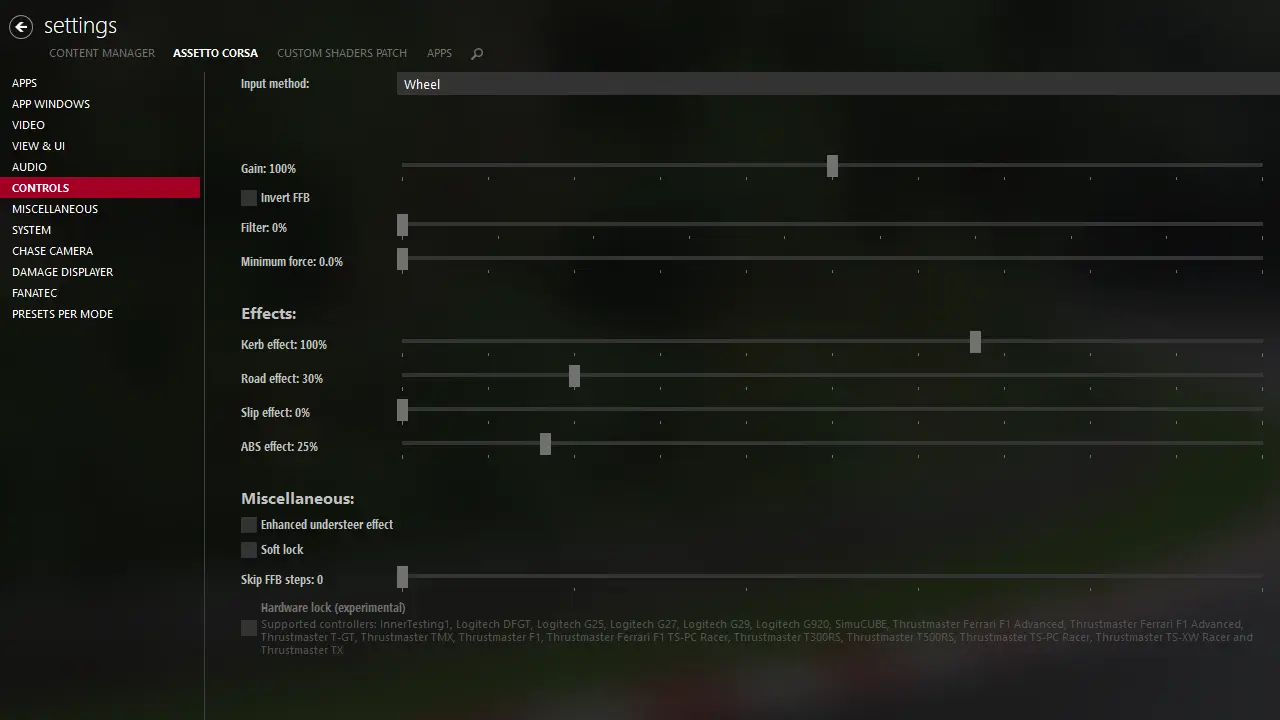Click the back arrow to leave settings

tap(21, 27)
